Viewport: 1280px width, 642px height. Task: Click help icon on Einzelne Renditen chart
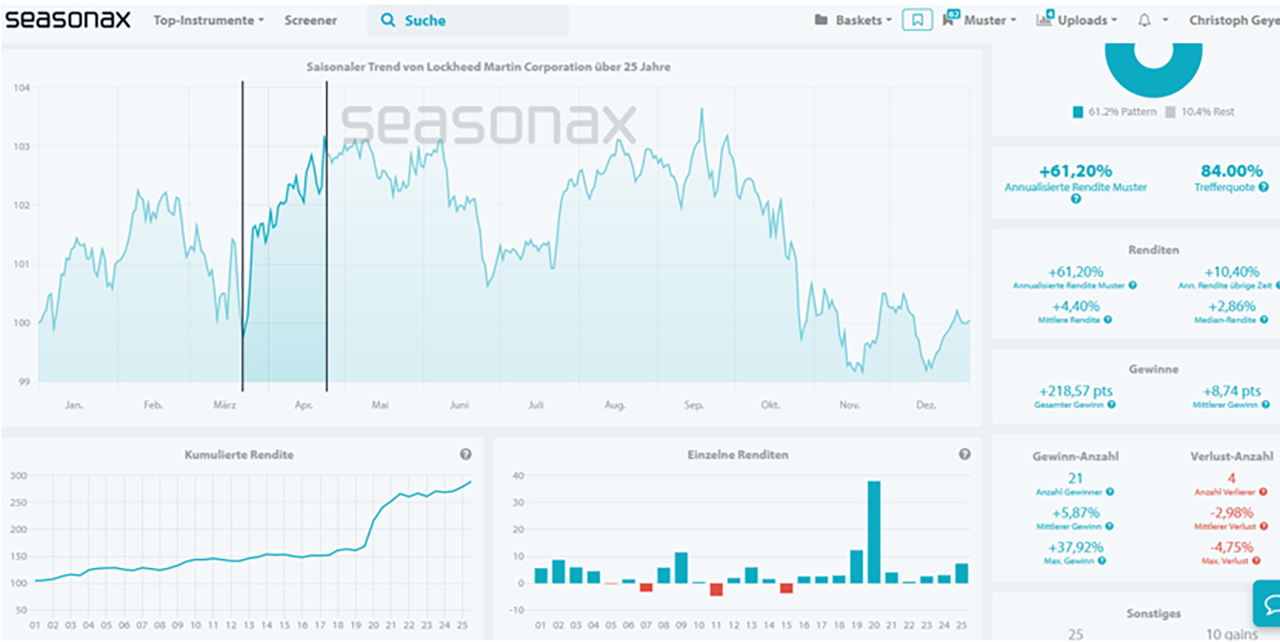tap(964, 454)
